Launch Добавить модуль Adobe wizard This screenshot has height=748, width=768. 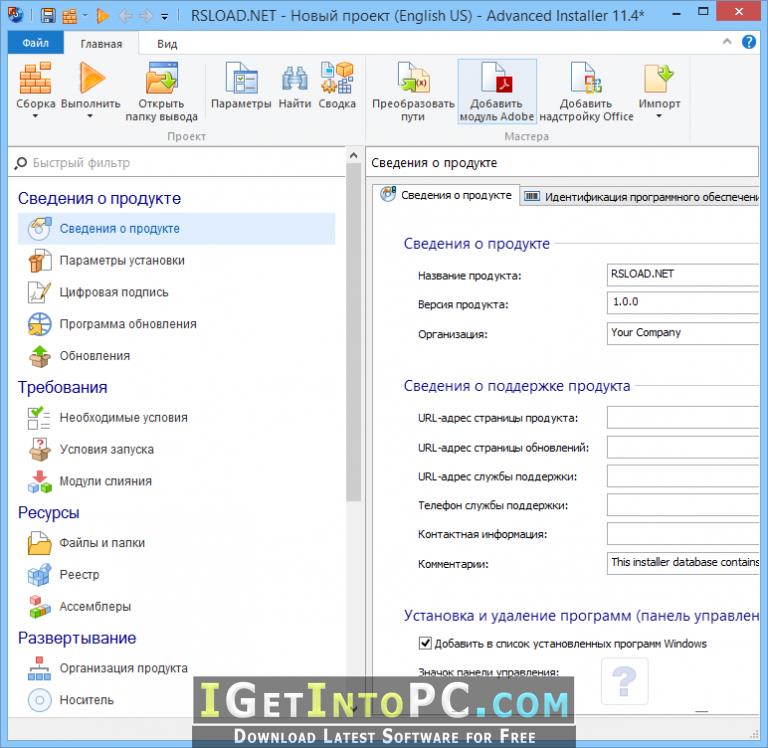click(x=497, y=91)
